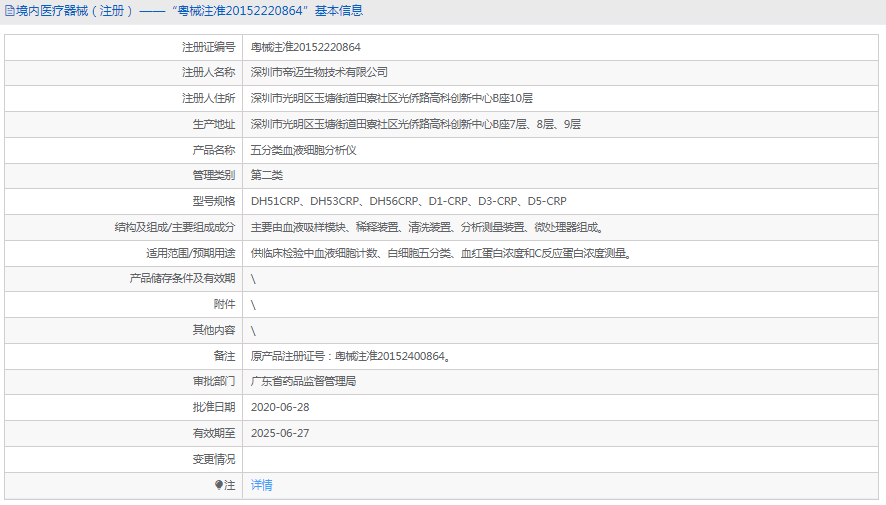
Task: Select product name 五分类血液细胞分析仪
Action: coord(303,150)
